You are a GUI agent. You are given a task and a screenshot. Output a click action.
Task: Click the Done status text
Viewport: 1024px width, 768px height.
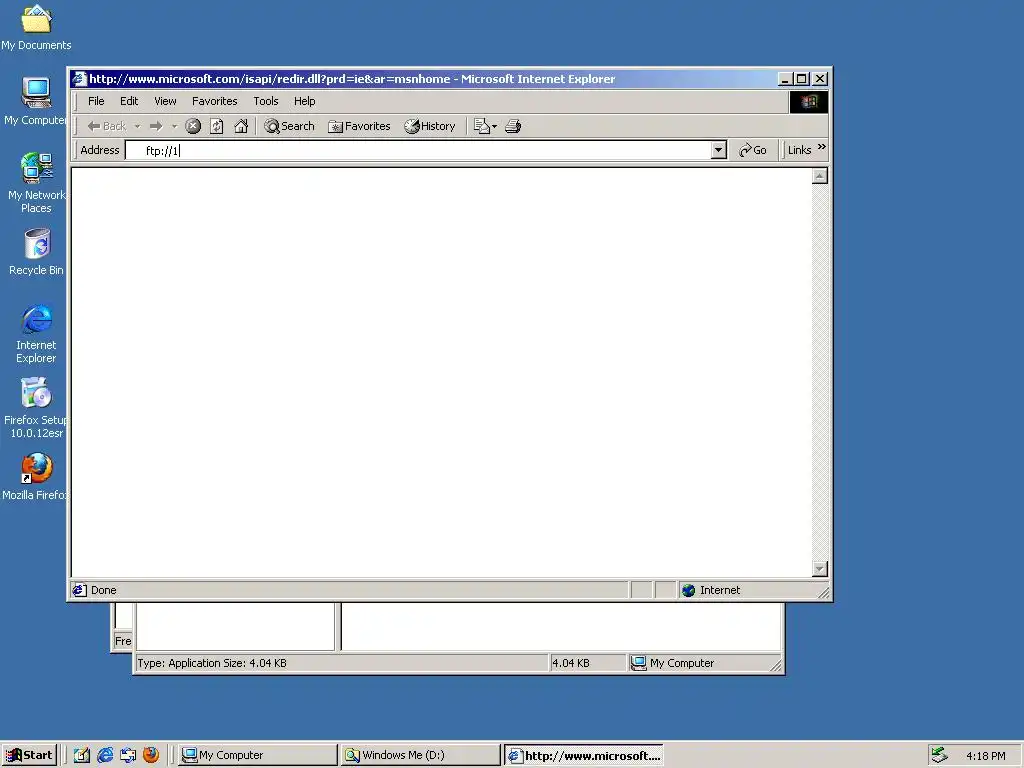click(x=103, y=590)
